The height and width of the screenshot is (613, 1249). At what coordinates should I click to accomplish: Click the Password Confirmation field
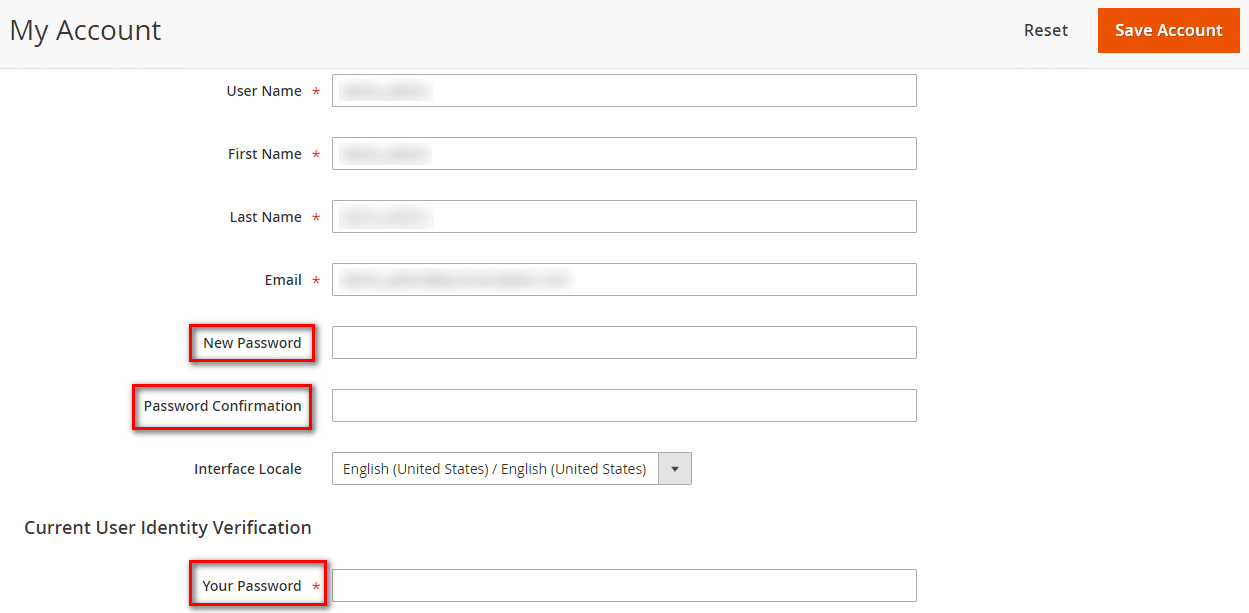pyautogui.click(x=624, y=405)
